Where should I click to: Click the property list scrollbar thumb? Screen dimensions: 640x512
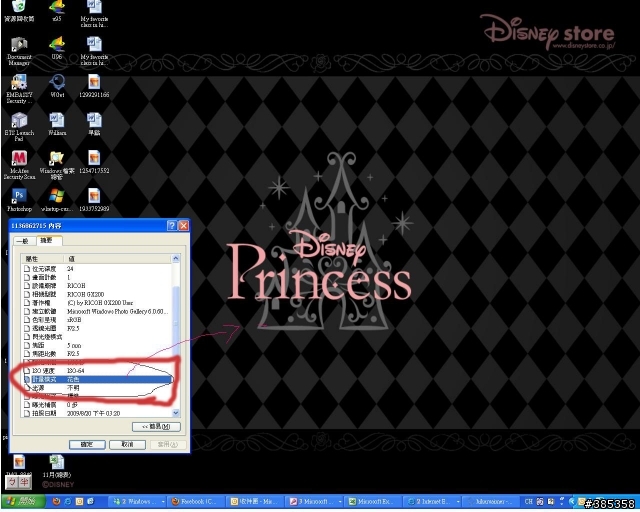coord(176,323)
